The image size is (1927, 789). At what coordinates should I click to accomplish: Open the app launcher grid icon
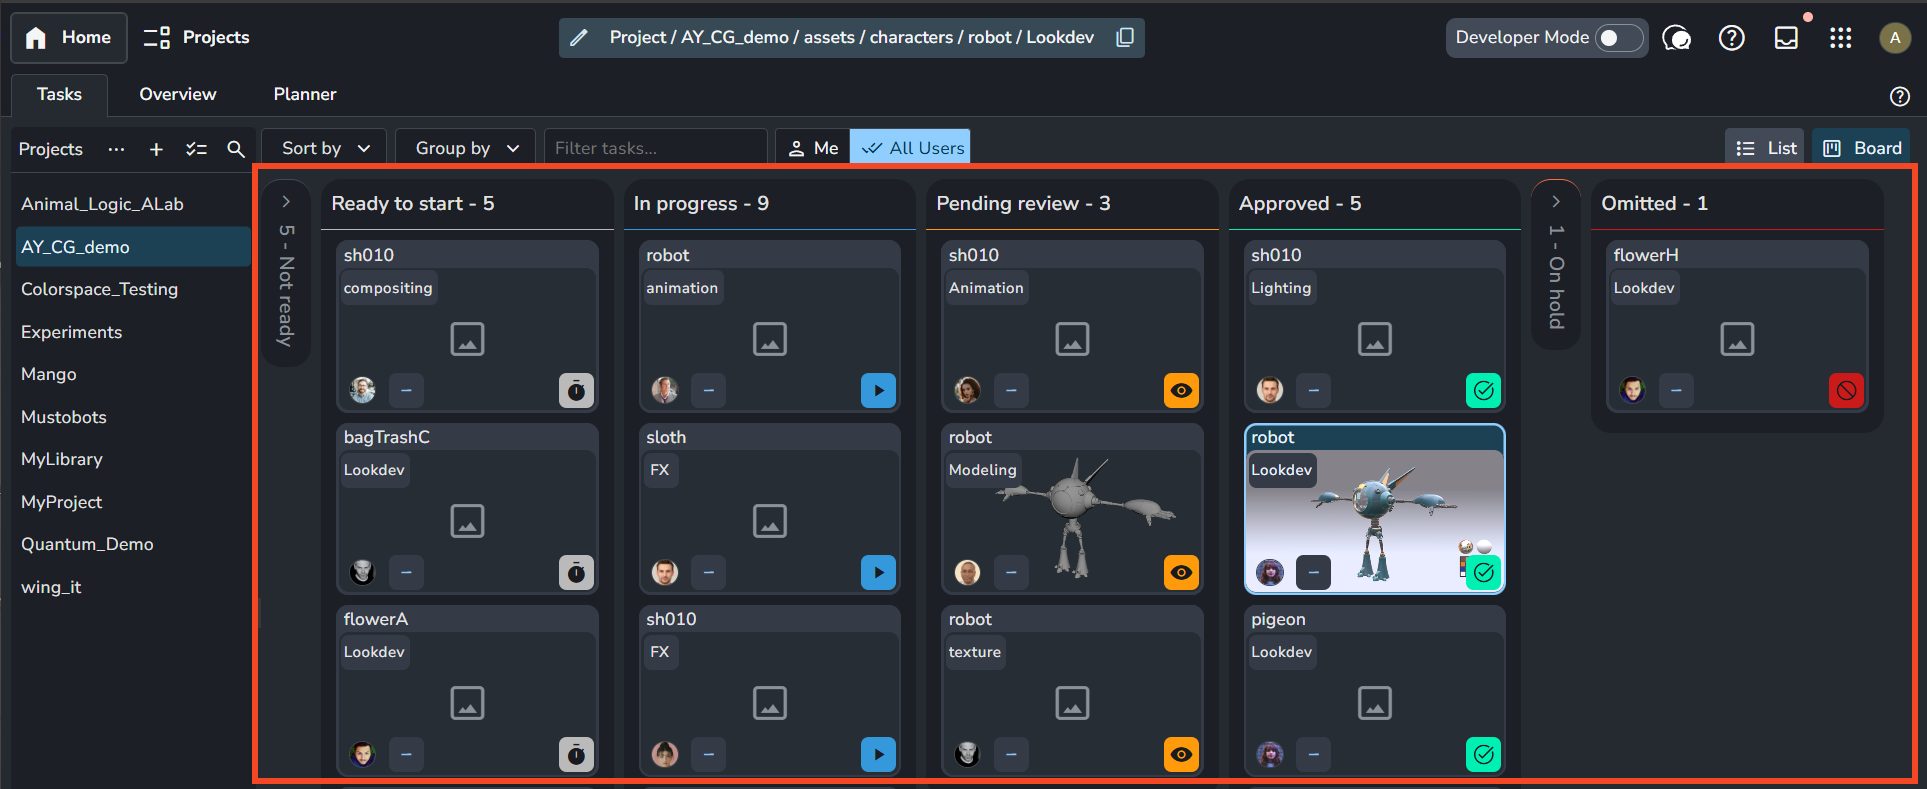pos(1840,38)
